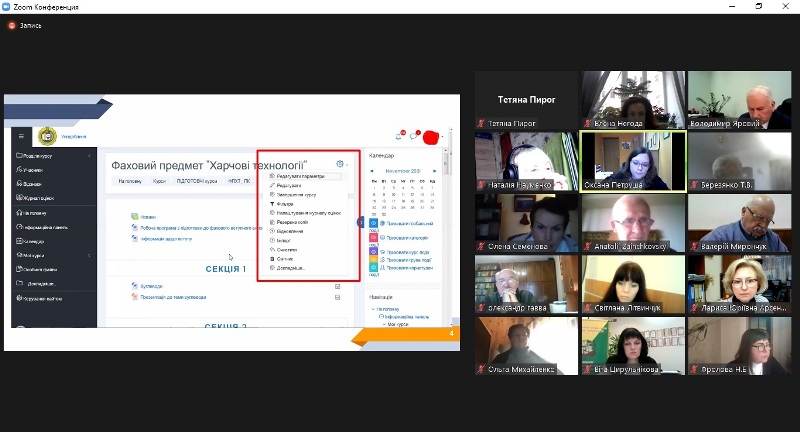Go to the next calendar month
The image size is (800, 432).
(x=434, y=171)
